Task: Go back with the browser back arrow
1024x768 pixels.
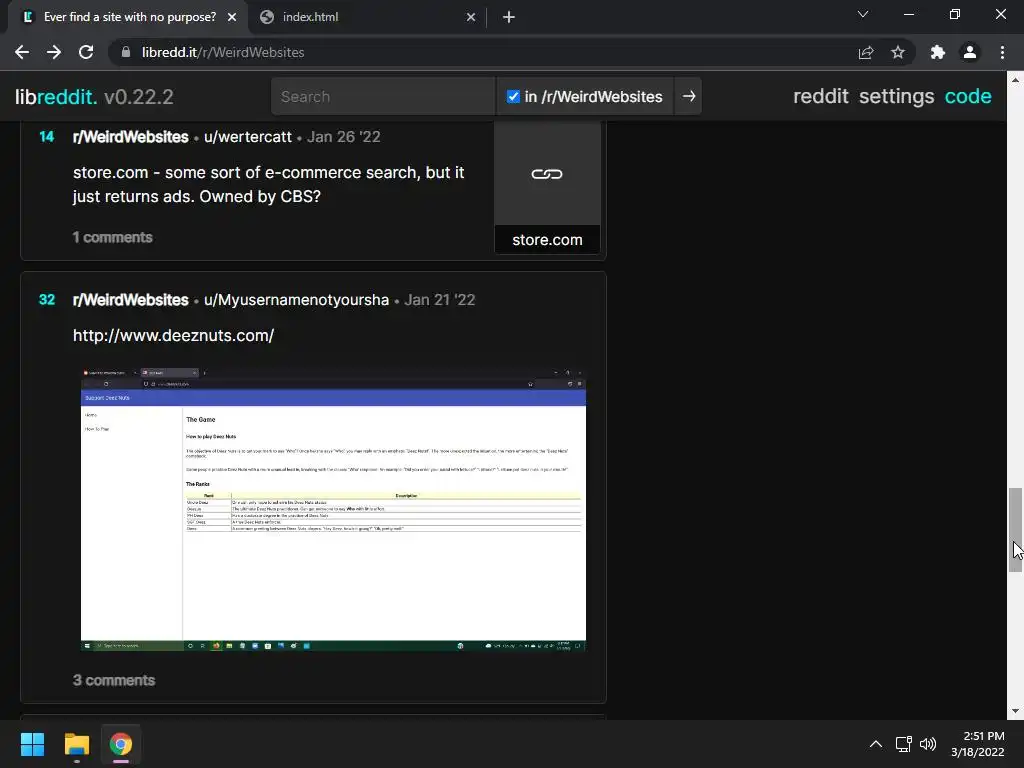Action: click(22, 52)
